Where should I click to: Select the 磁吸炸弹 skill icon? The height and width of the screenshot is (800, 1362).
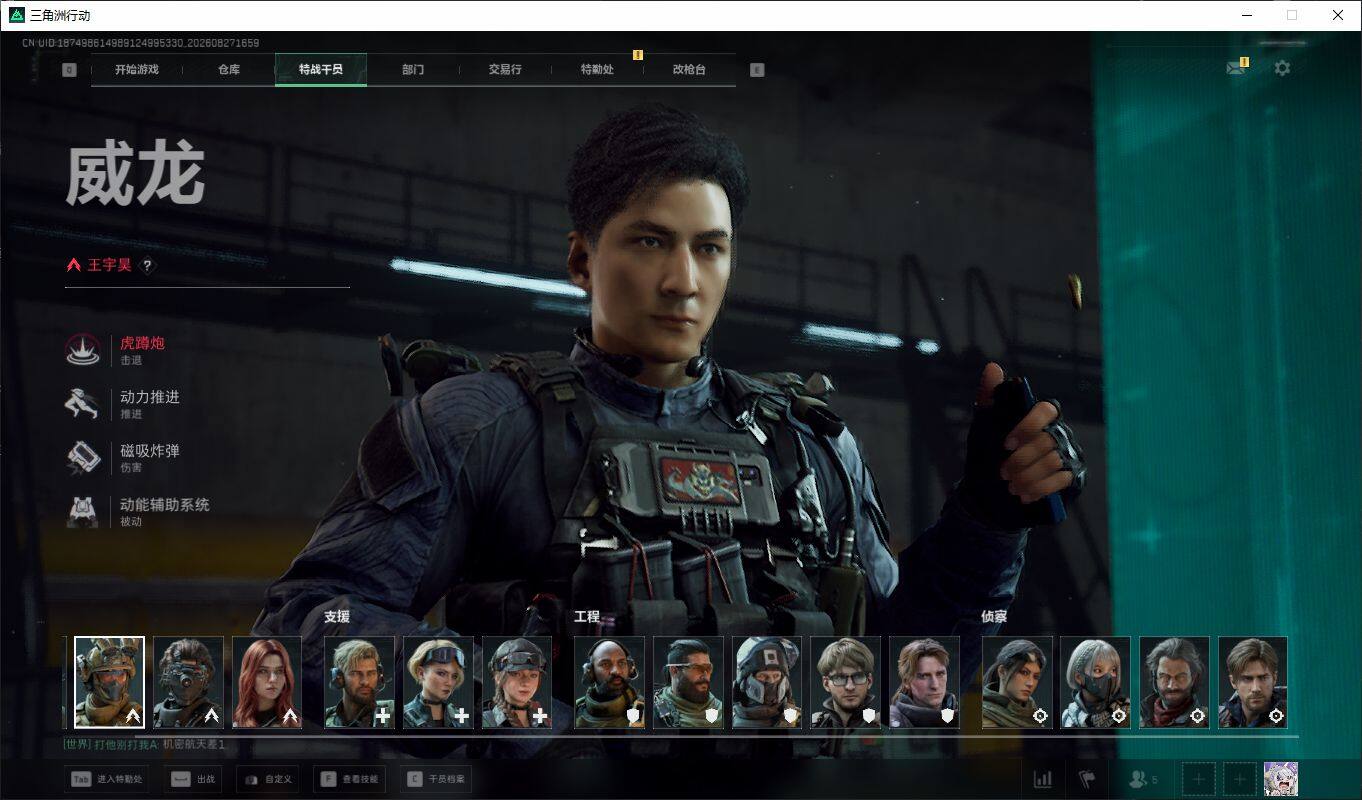click(82, 458)
